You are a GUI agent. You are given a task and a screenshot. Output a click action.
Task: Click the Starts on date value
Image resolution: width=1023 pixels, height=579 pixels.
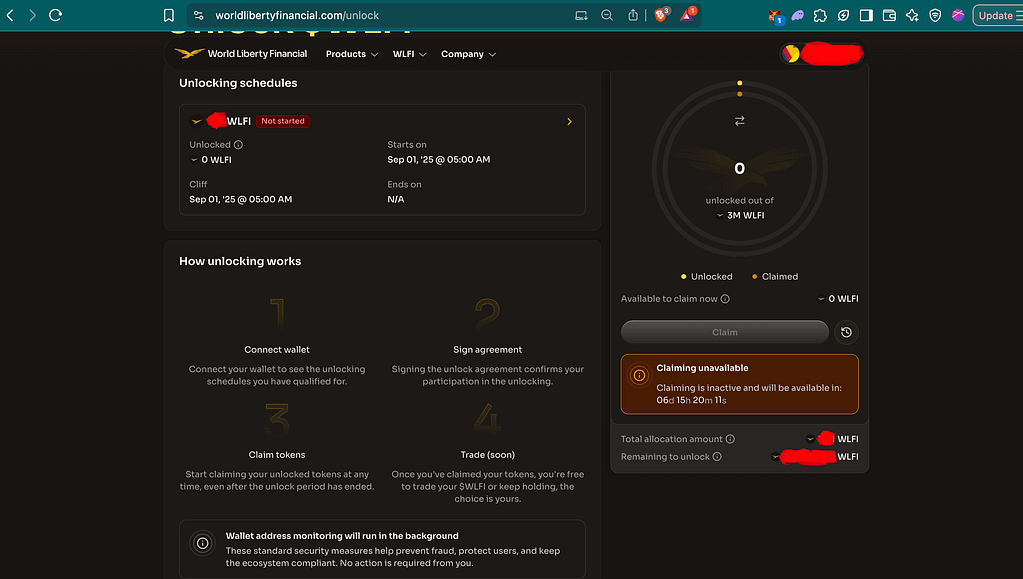coord(438,159)
